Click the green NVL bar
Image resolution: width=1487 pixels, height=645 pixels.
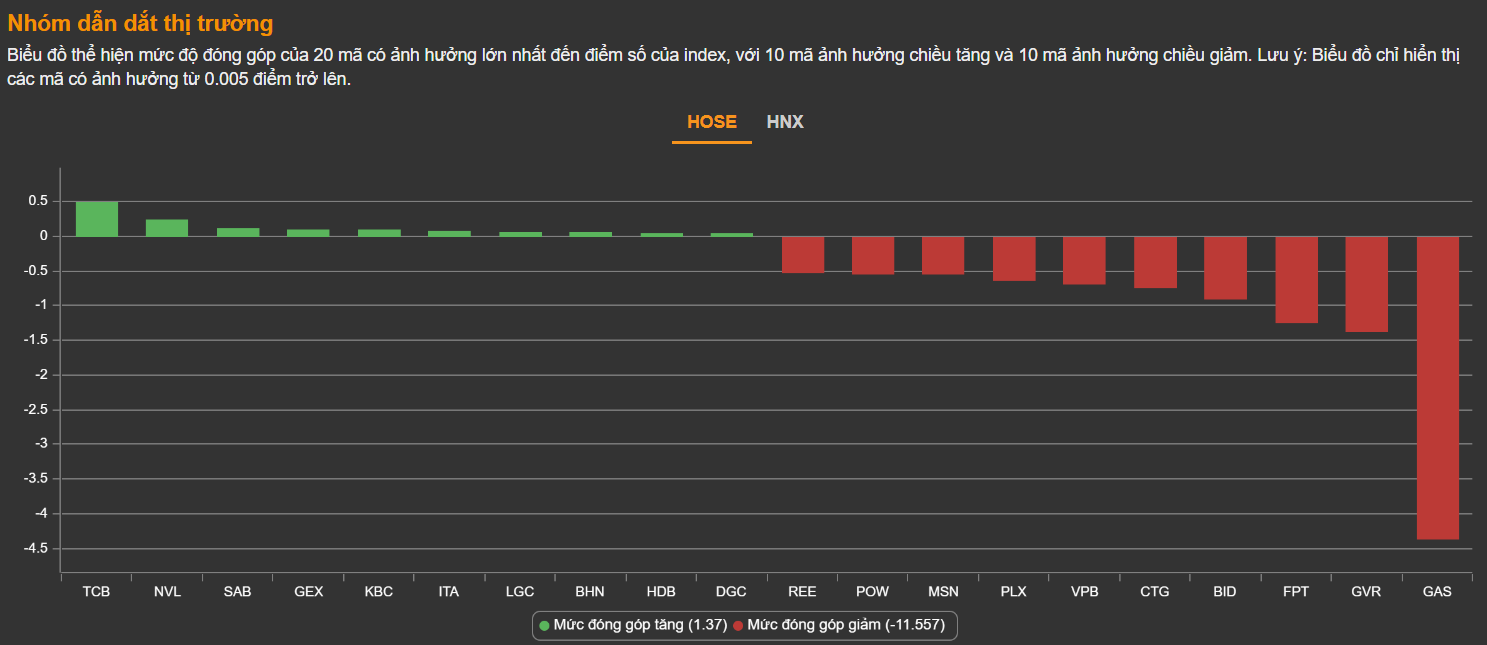coord(167,228)
